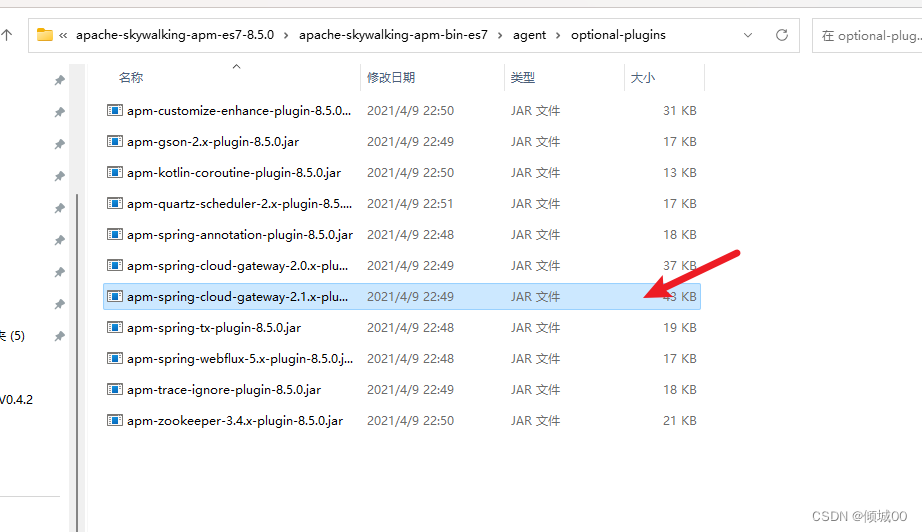
Task: Open address bar history dropdown
Action: pyautogui.click(x=748, y=35)
